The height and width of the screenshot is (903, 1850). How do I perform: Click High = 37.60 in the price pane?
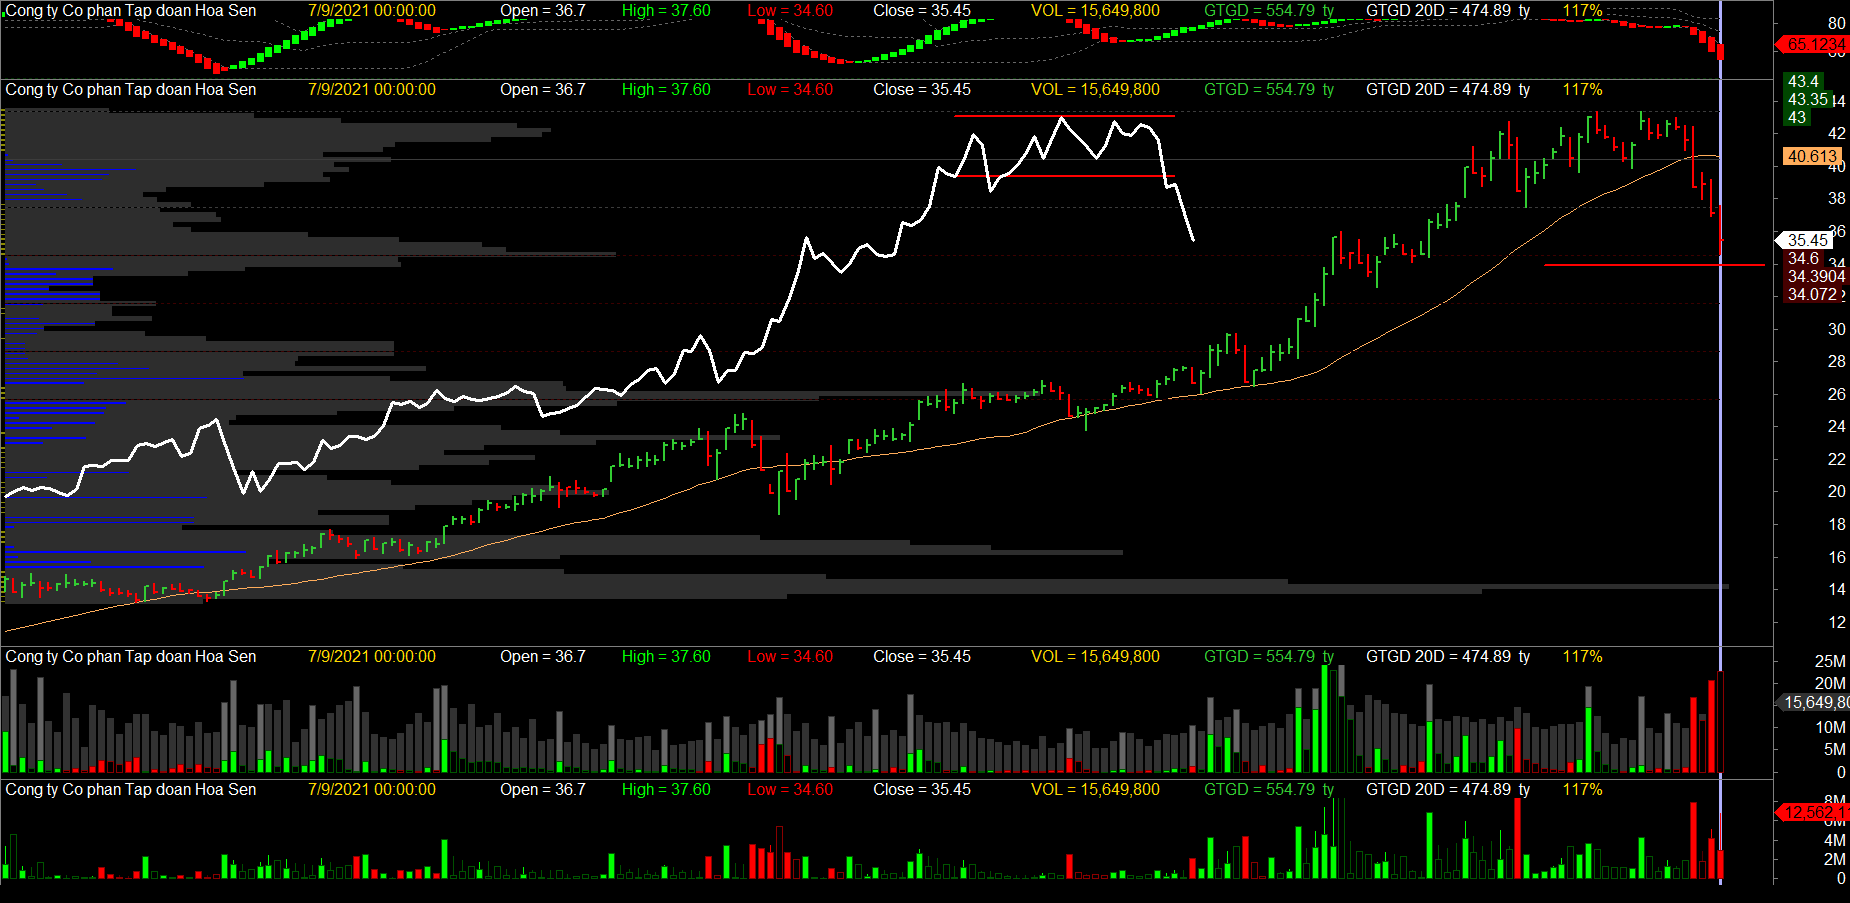[x=666, y=90]
